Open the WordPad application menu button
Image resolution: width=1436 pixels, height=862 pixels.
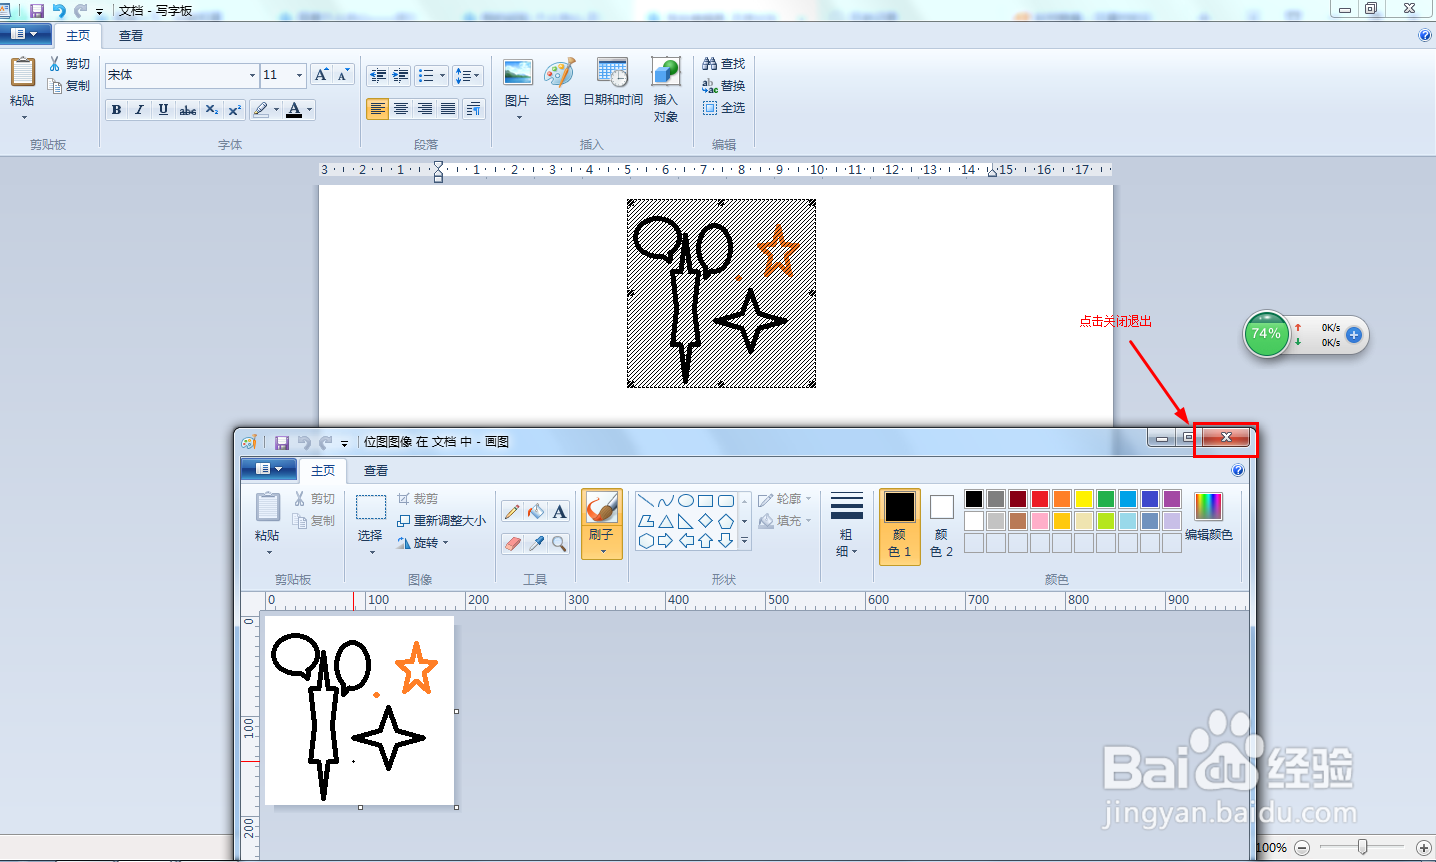click(26, 34)
